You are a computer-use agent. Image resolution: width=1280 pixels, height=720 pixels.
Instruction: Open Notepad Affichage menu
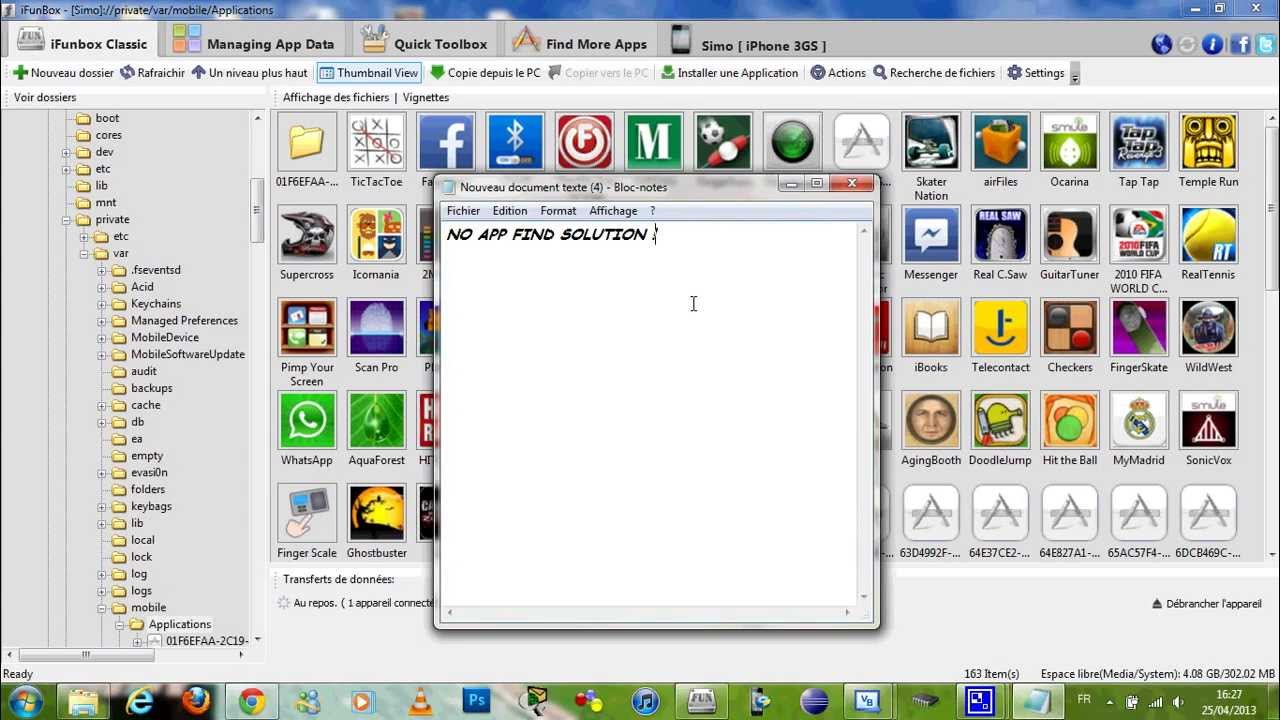tap(613, 211)
